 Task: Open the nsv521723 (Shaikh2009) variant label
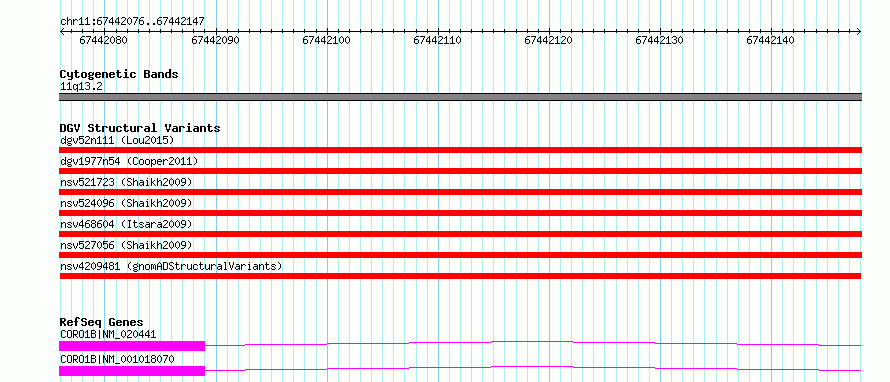(x=126, y=182)
